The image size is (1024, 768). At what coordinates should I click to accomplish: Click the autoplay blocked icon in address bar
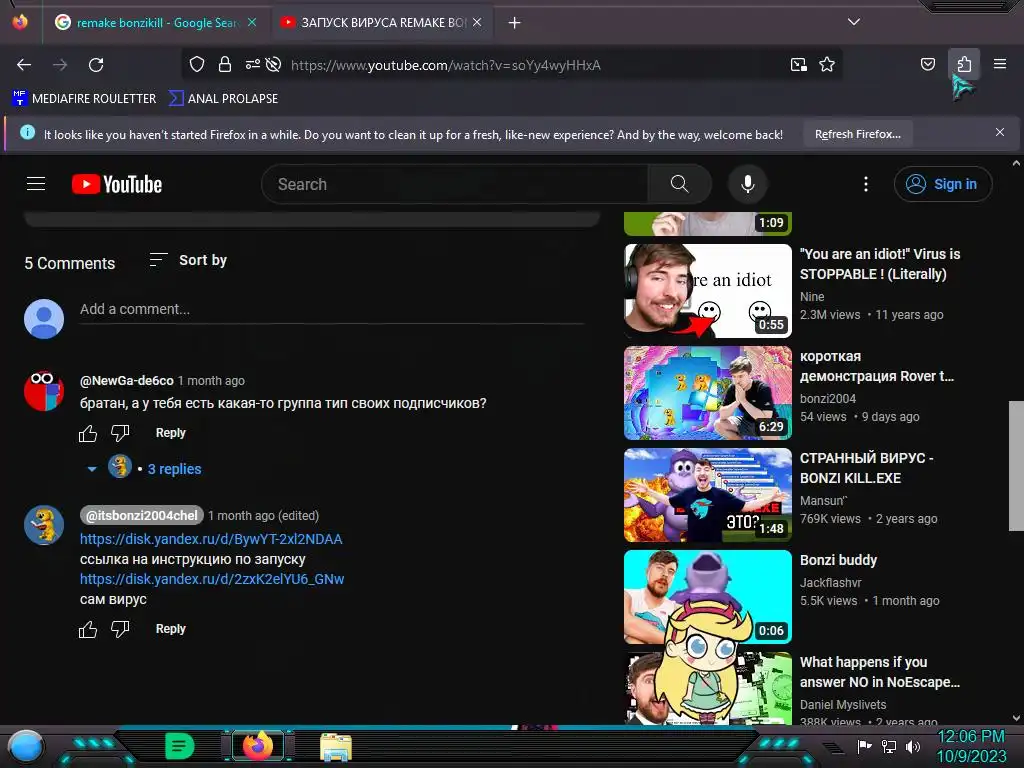(274, 65)
